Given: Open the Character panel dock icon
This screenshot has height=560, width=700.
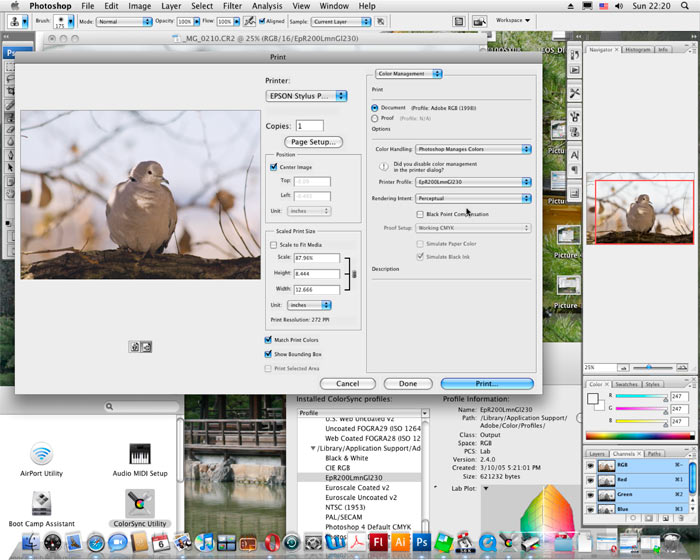Looking at the screenshot, I should [575, 155].
